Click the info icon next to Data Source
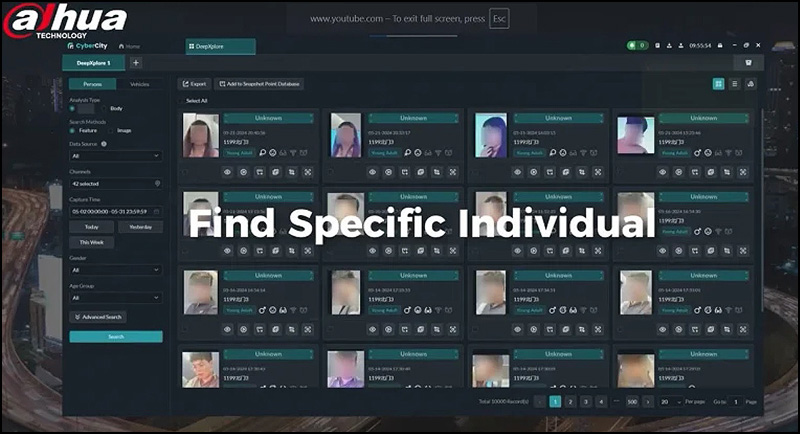The width and height of the screenshot is (800, 434). (104, 144)
